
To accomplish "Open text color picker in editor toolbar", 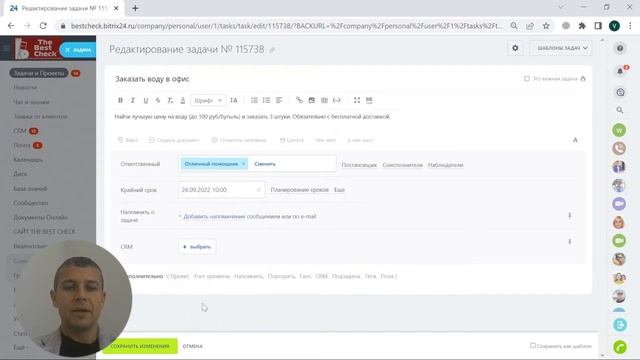I will 183,100.
